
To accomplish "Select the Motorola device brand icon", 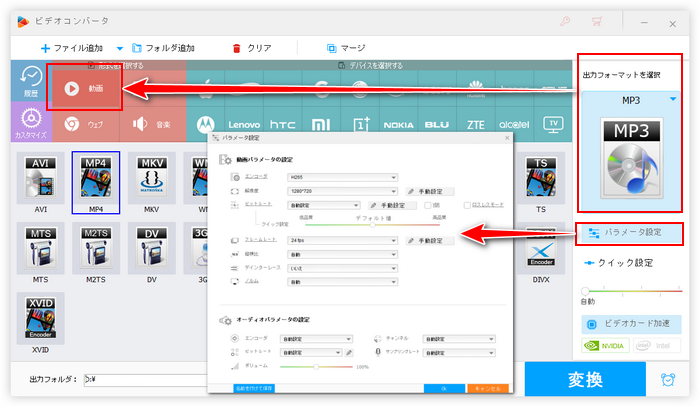I will (206, 124).
